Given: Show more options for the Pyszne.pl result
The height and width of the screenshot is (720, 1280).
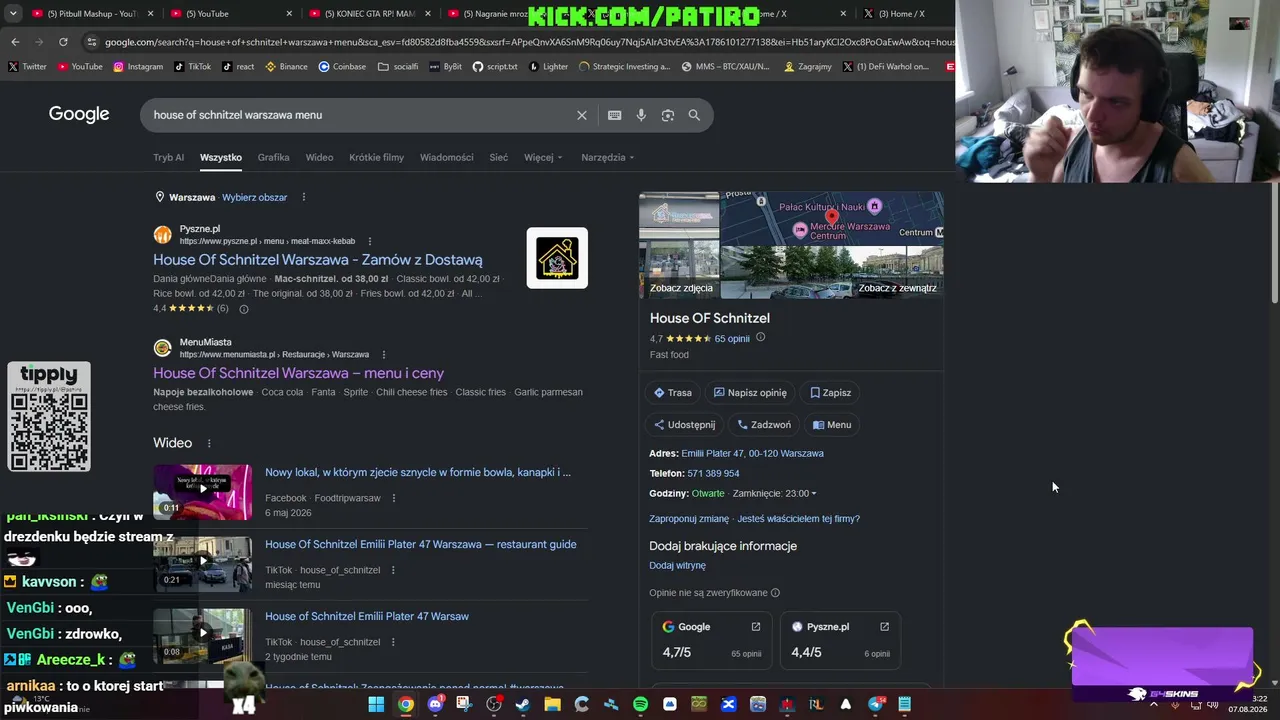Looking at the screenshot, I should point(369,241).
